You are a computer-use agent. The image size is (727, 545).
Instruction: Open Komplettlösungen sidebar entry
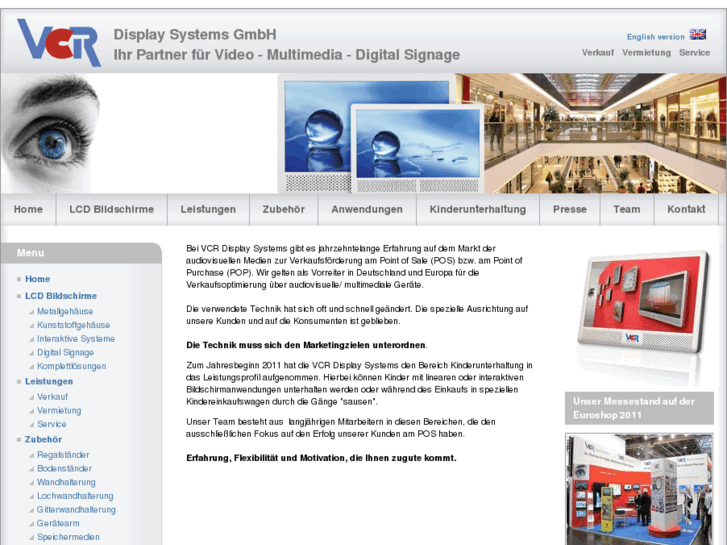tap(71, 366)
